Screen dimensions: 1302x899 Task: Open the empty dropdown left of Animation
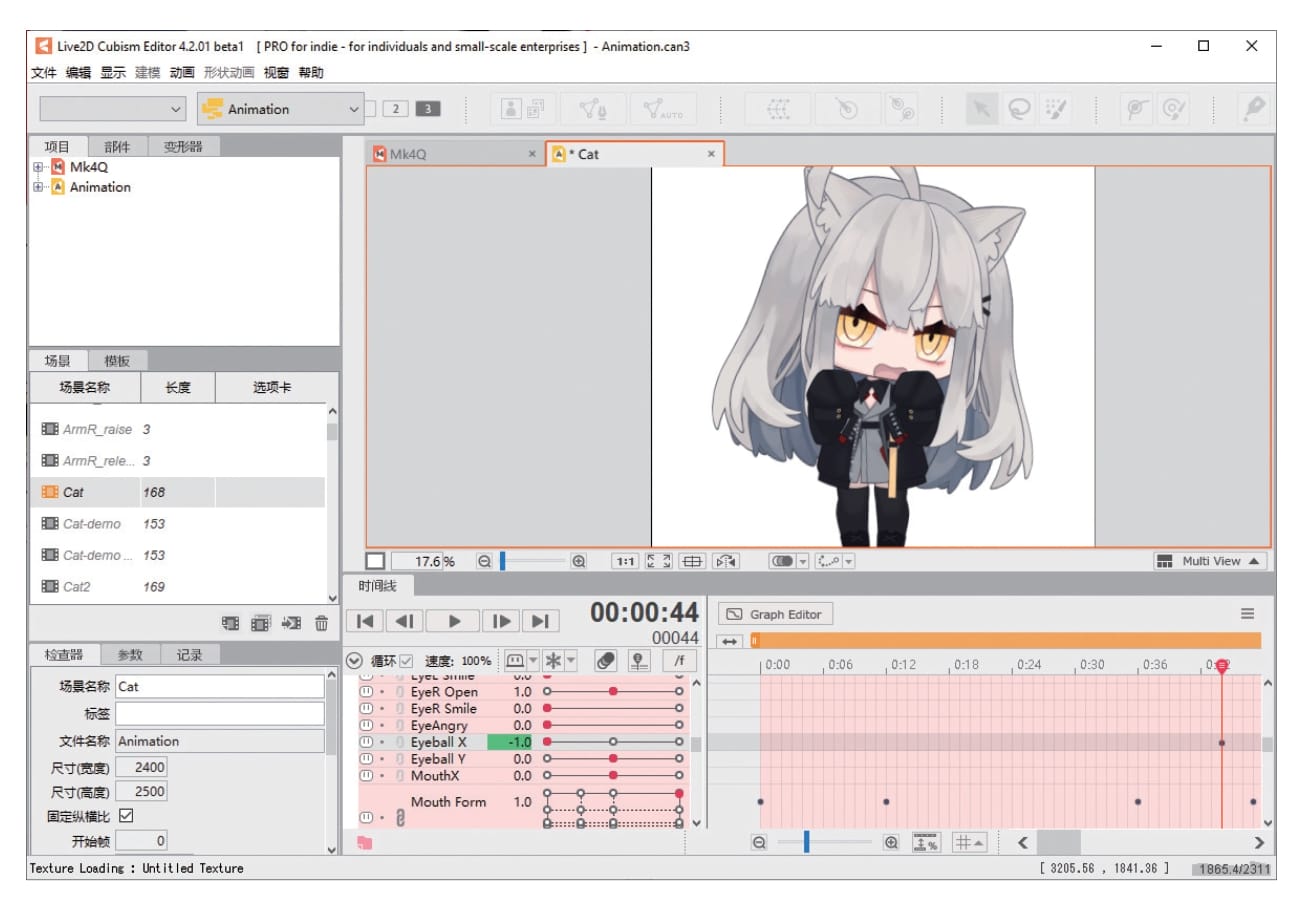click(113, 109)
